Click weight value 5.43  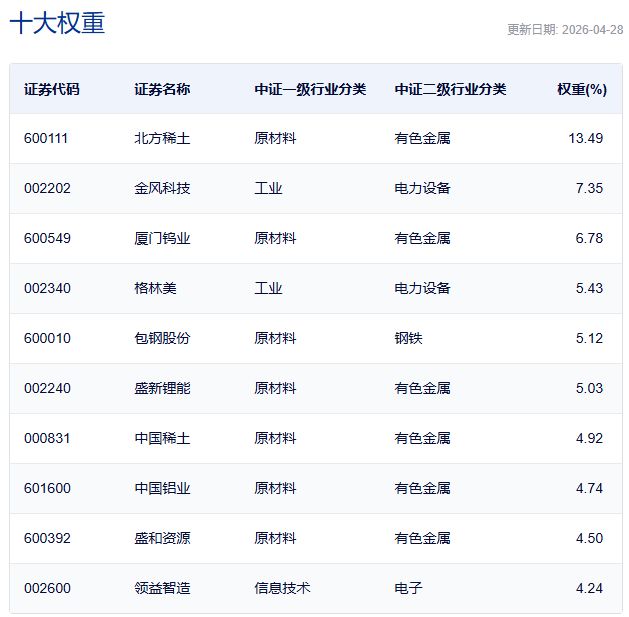coord(589,288)
